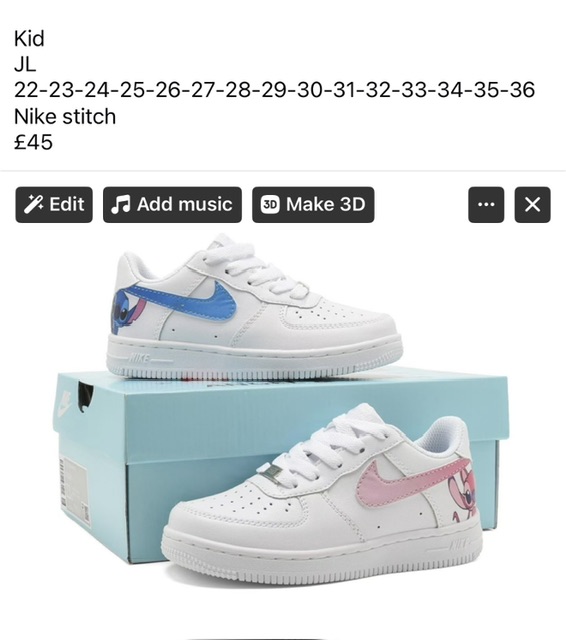The width and height of the screenshot is (566, 640).
Task: Open the three-dots more options menu
Action: coord(486,204)
